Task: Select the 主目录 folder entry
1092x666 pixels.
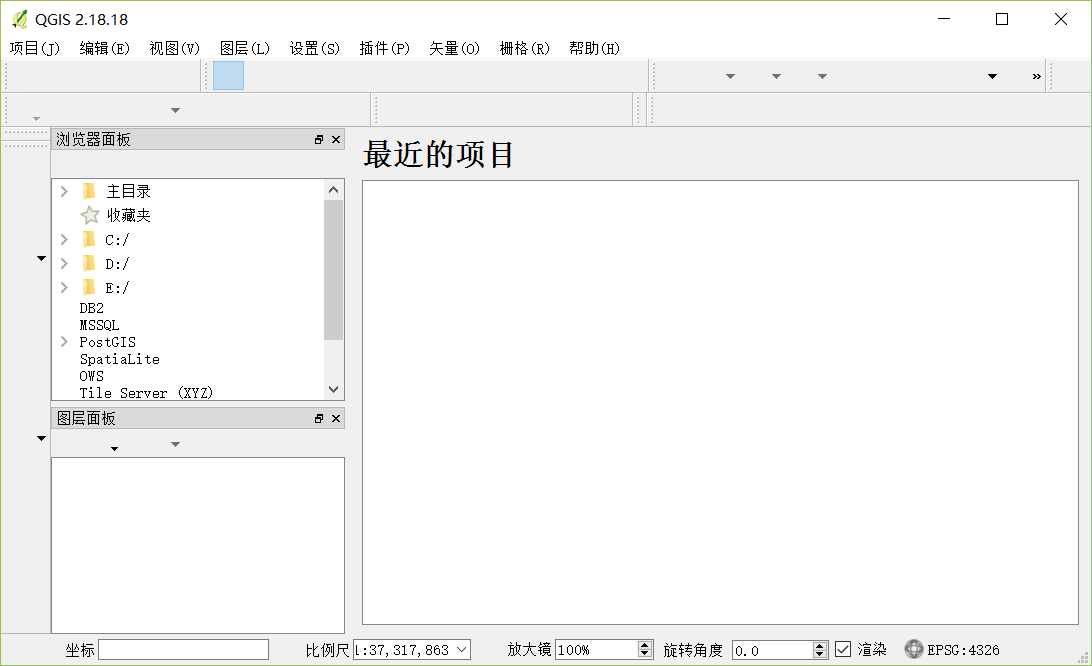Action: tap(128, 191)
